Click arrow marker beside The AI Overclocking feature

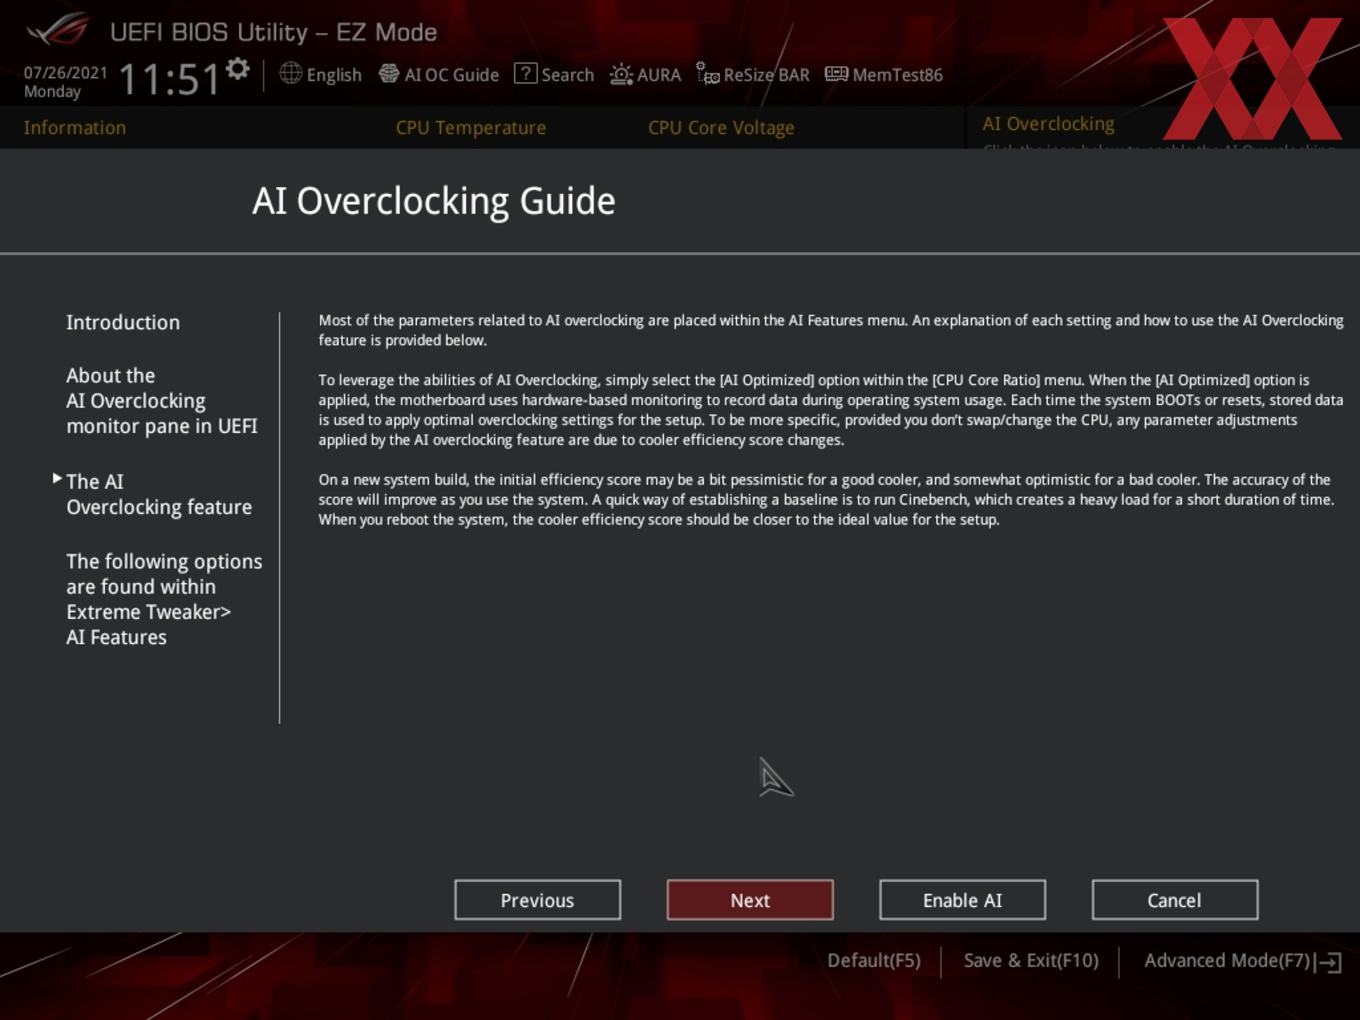pyautogui.click(x=57, y=479)
